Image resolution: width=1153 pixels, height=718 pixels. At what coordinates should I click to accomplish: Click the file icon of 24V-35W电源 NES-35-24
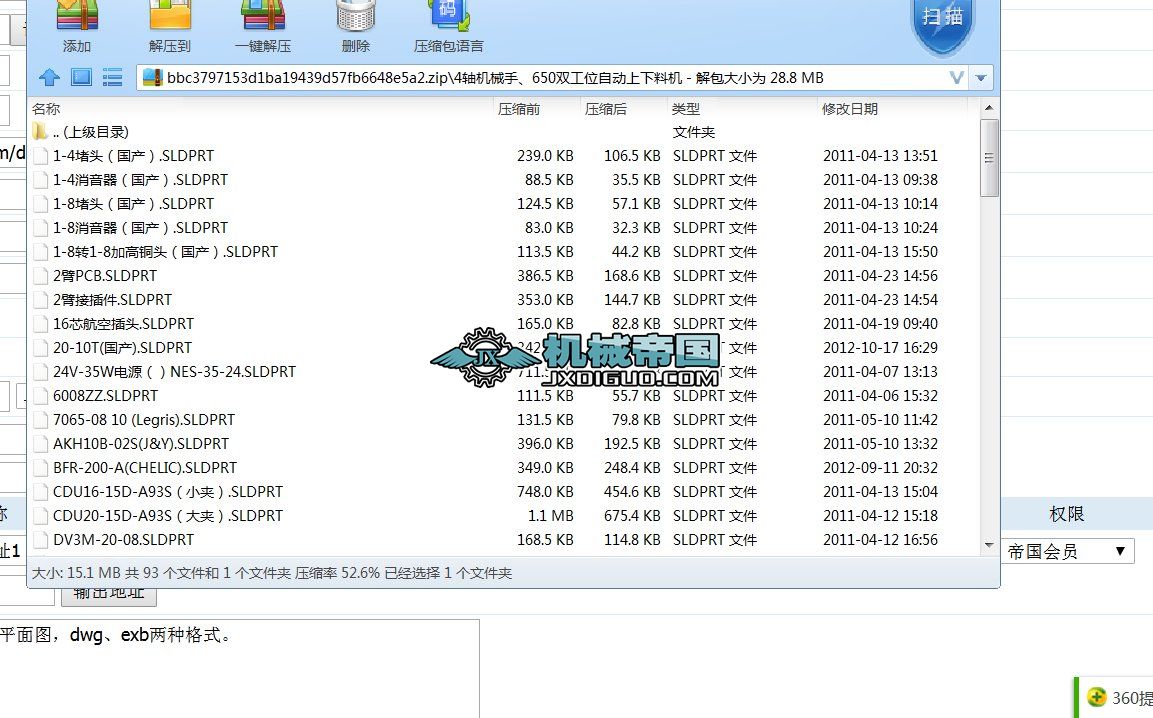tap(40, 372)
